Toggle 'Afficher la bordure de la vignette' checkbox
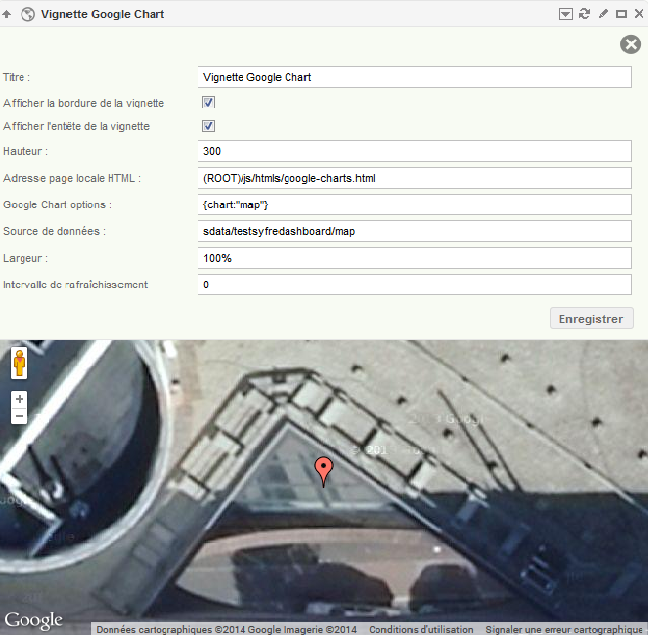 click(x=208, y=102)
